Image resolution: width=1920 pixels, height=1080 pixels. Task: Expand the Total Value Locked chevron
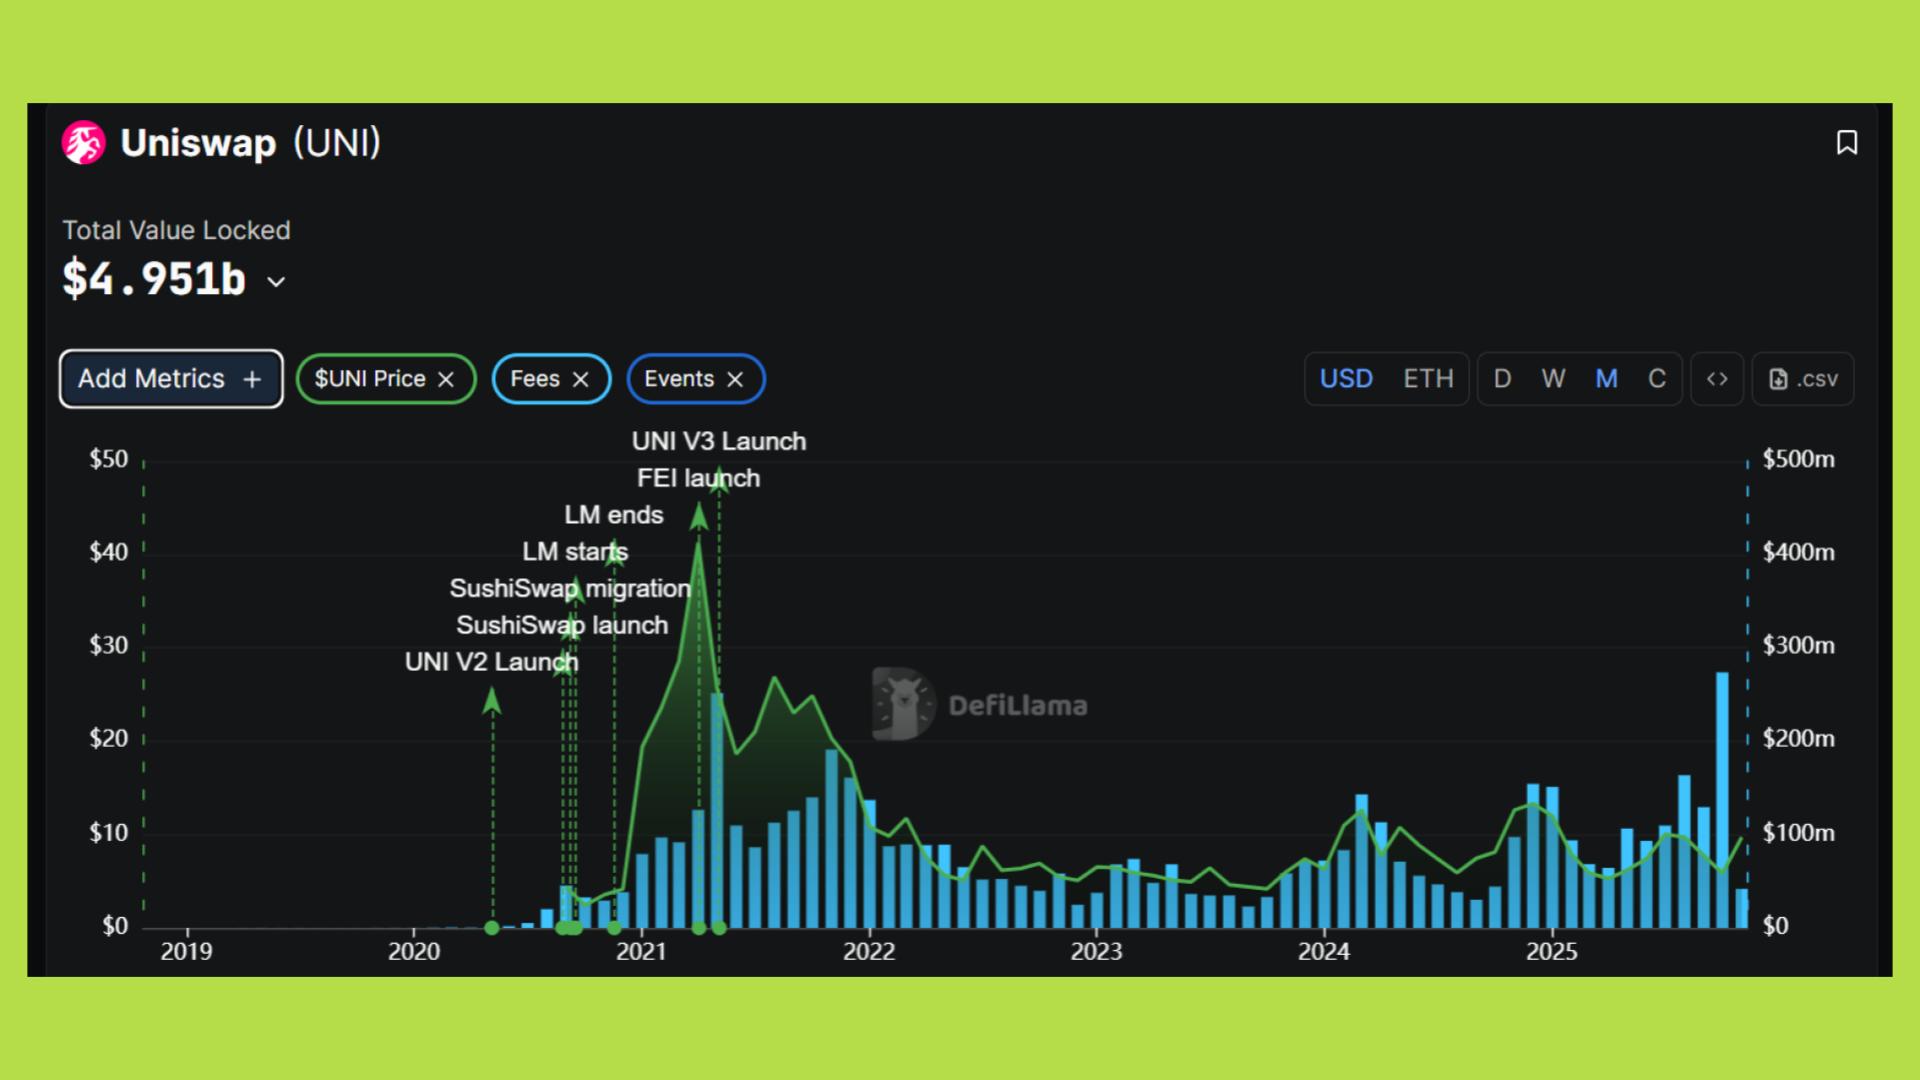(x=277, y=283)
